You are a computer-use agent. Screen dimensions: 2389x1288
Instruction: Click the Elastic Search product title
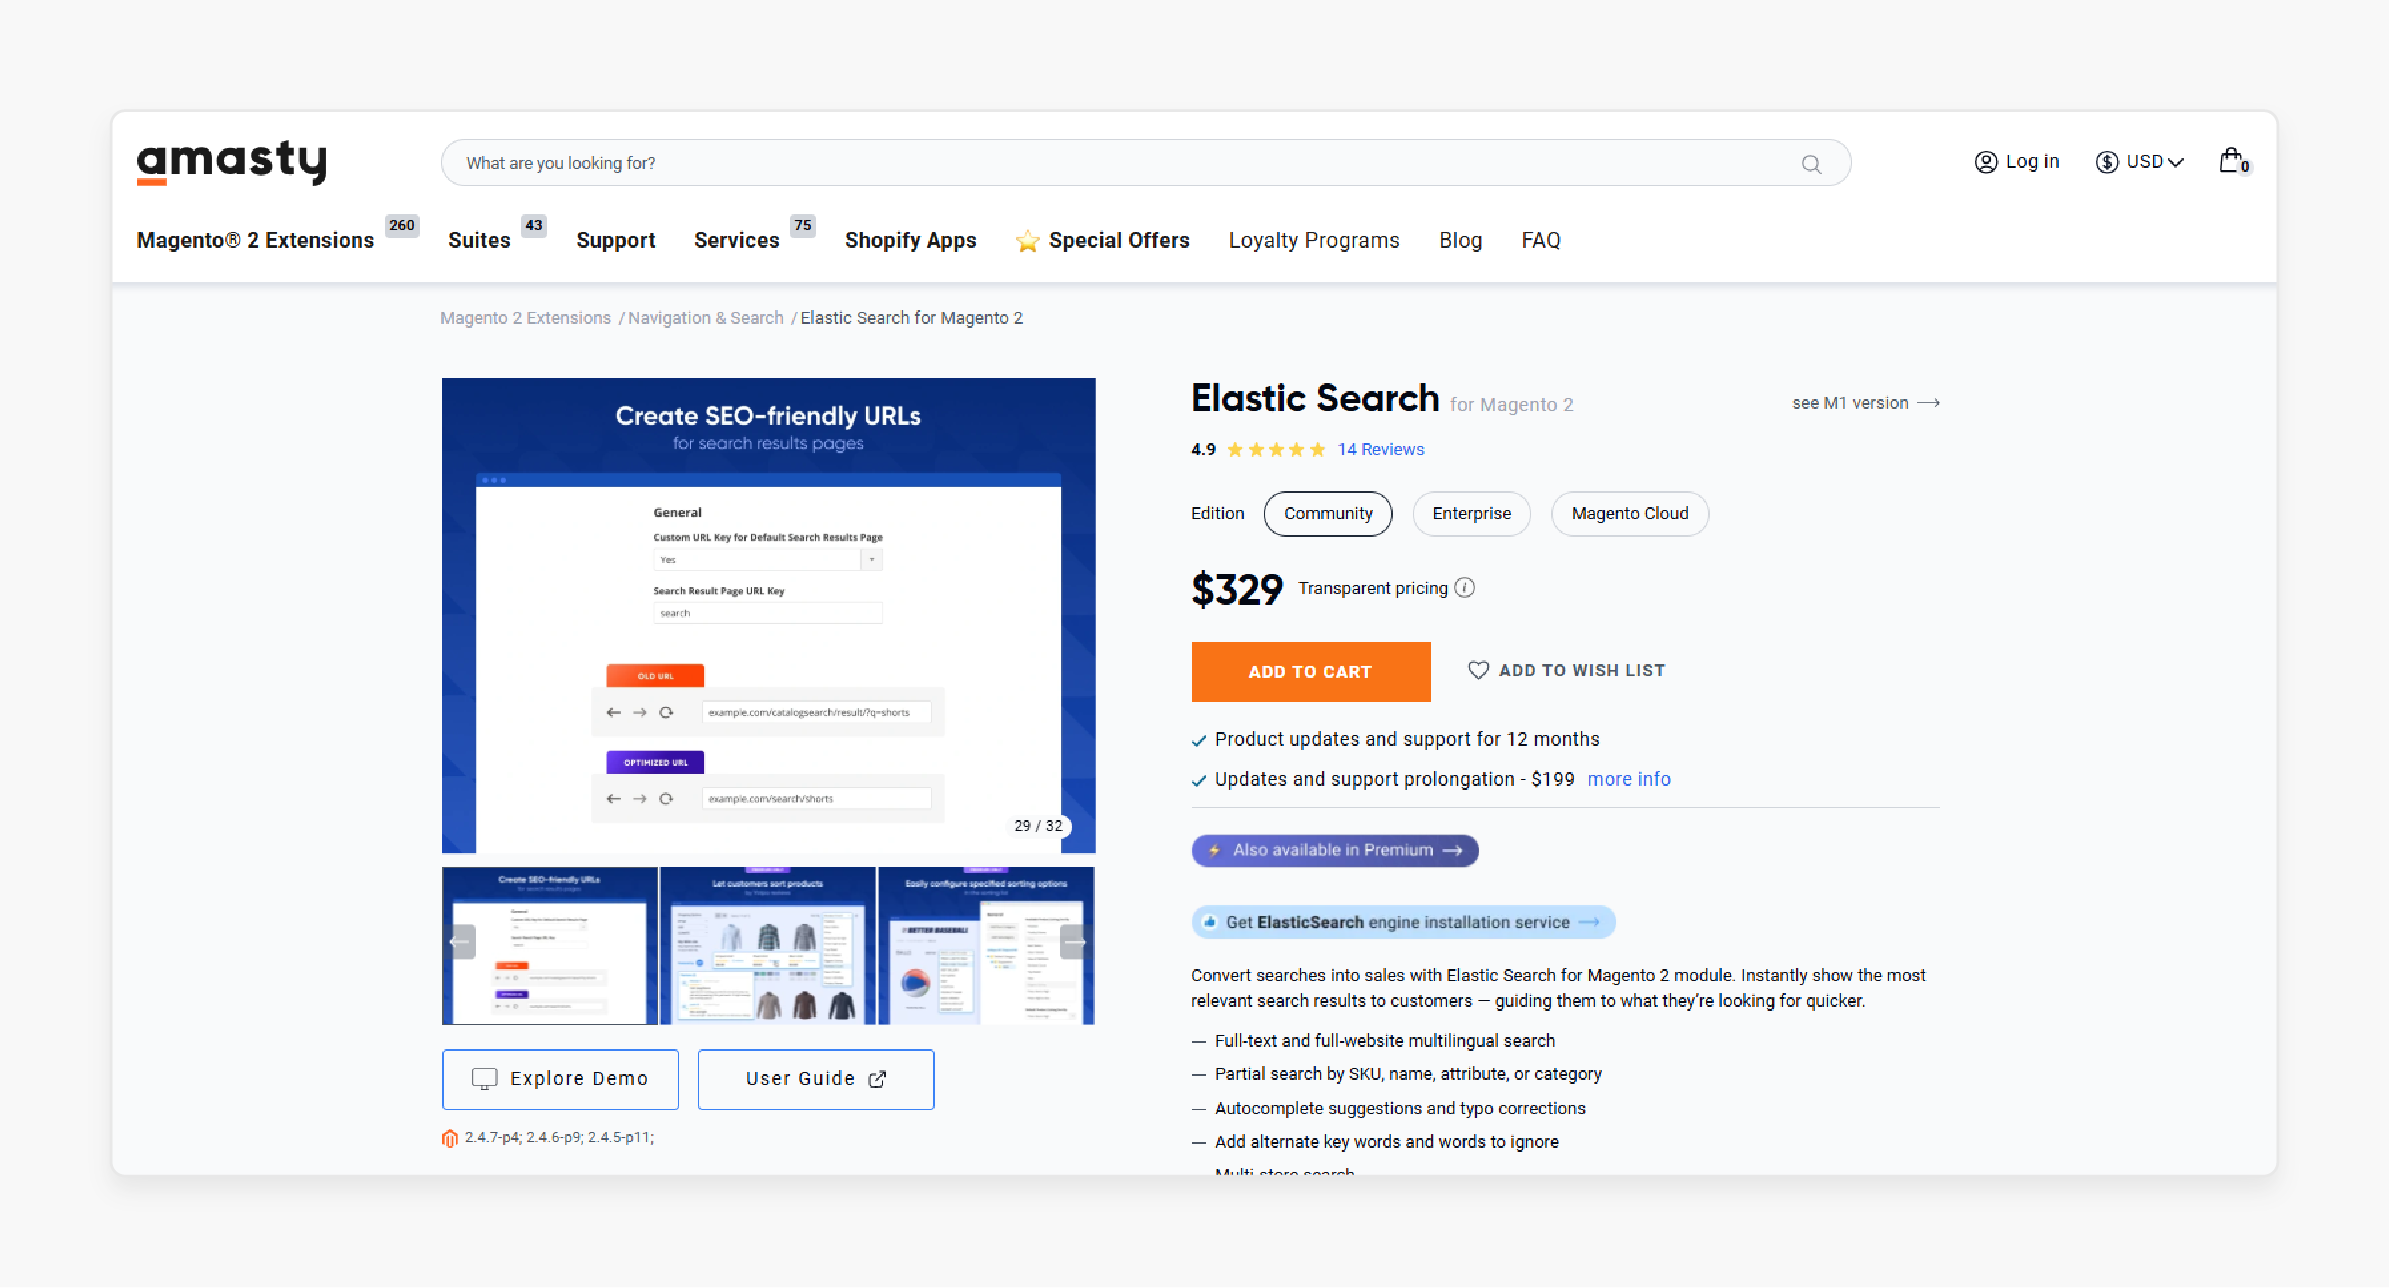tap(1314, 399)
